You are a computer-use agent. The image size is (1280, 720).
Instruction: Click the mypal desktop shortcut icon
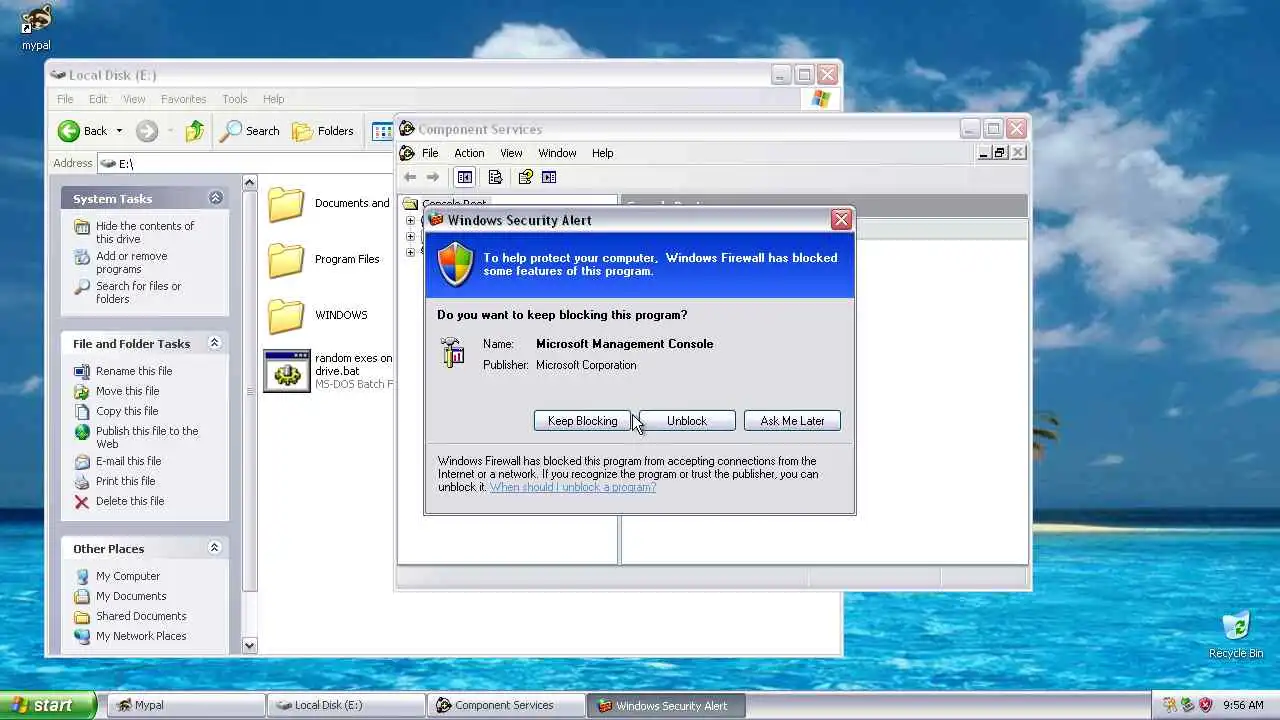pyautogui.click(x=36, y=20)
